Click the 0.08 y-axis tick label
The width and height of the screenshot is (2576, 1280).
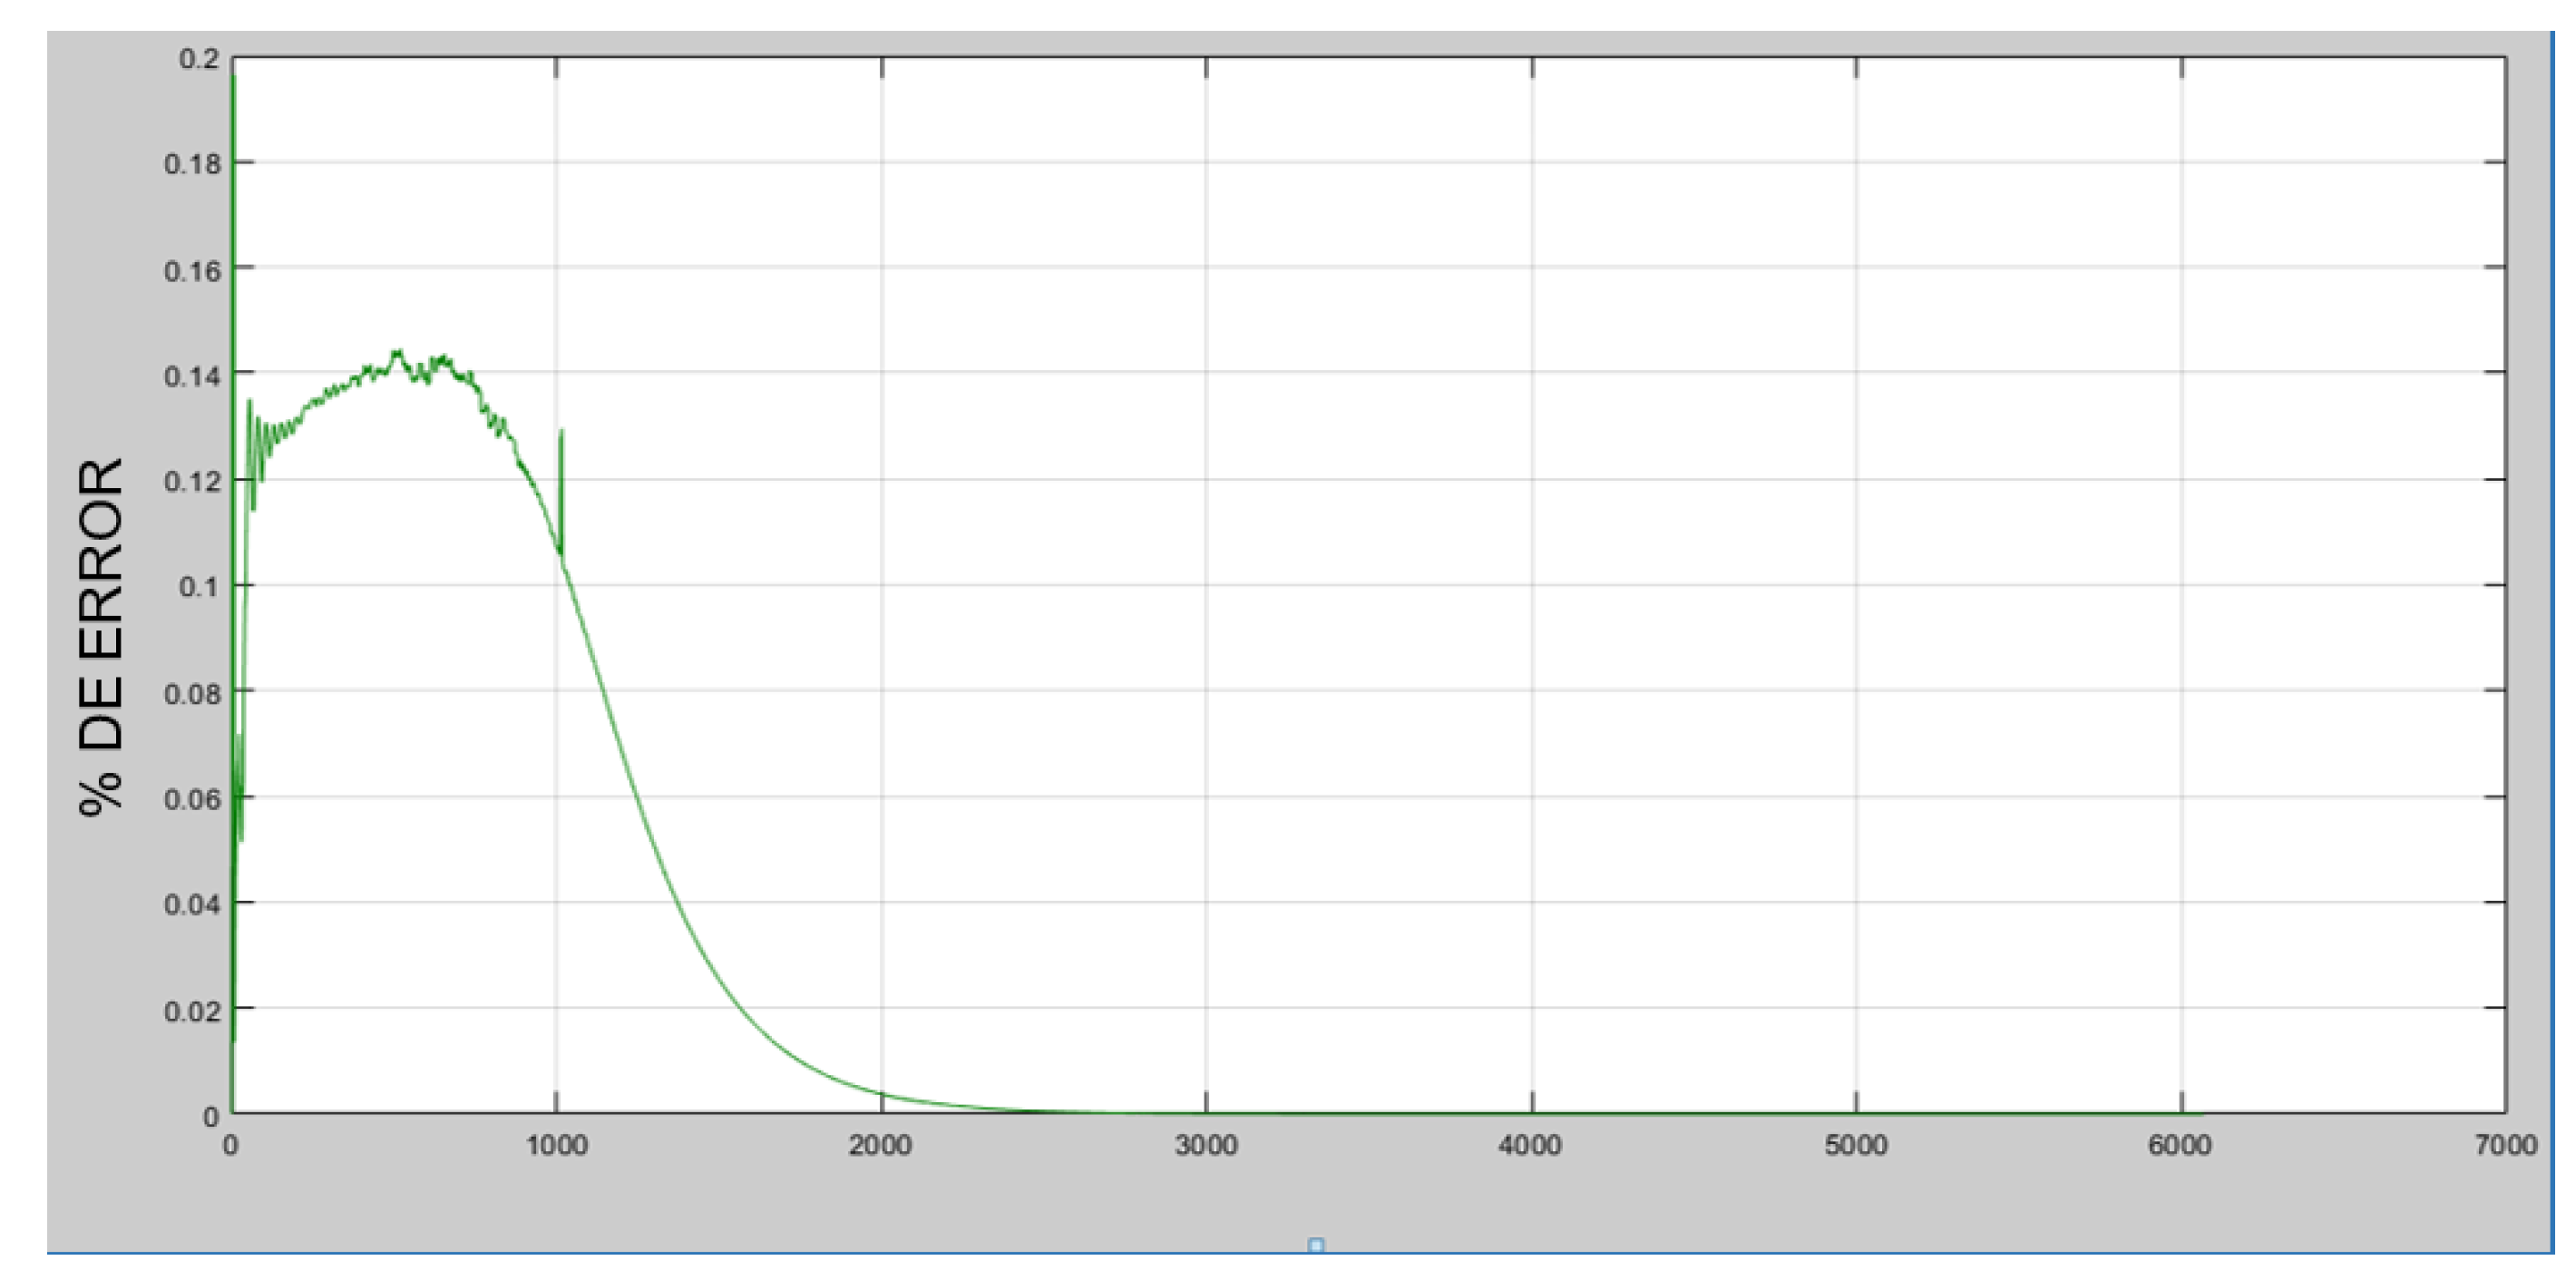(x=192, y=693)
